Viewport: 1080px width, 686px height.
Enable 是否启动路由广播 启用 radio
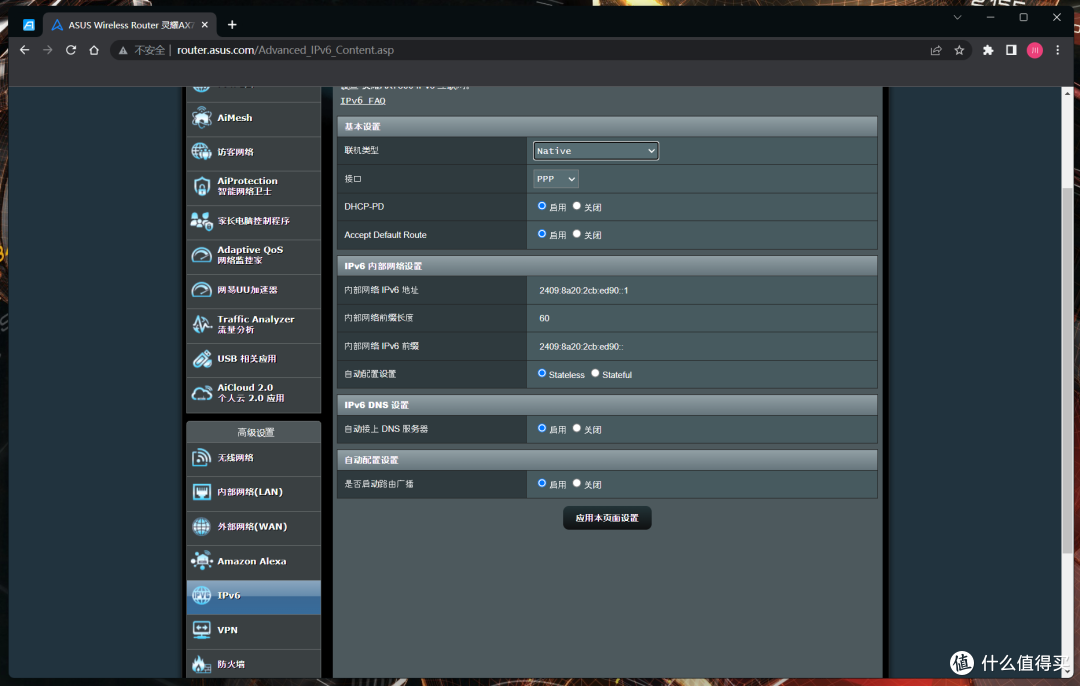point(542,484)
